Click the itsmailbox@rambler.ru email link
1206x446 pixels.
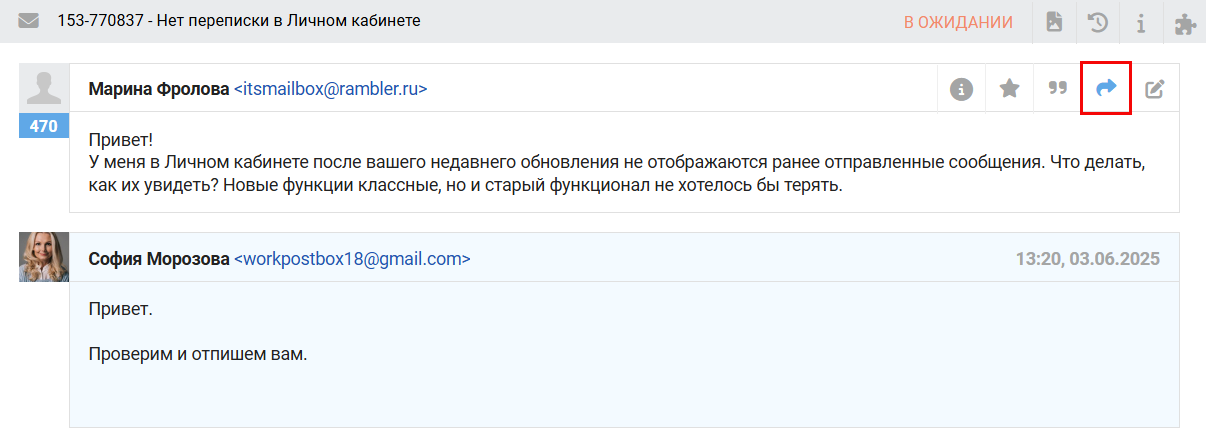click(x=330, y=89)
